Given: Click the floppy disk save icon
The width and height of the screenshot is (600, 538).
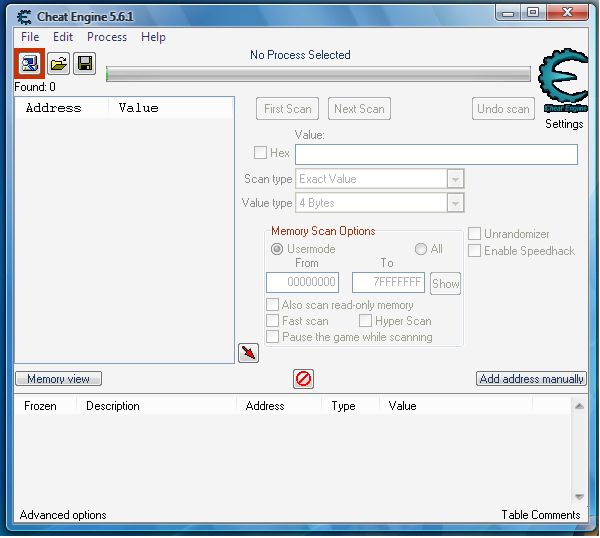Looking at the screenshot, I should [85, 63].
